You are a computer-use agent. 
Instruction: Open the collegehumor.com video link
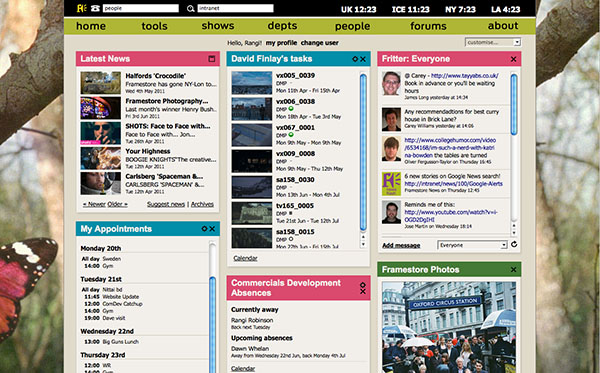click(450, 148)
